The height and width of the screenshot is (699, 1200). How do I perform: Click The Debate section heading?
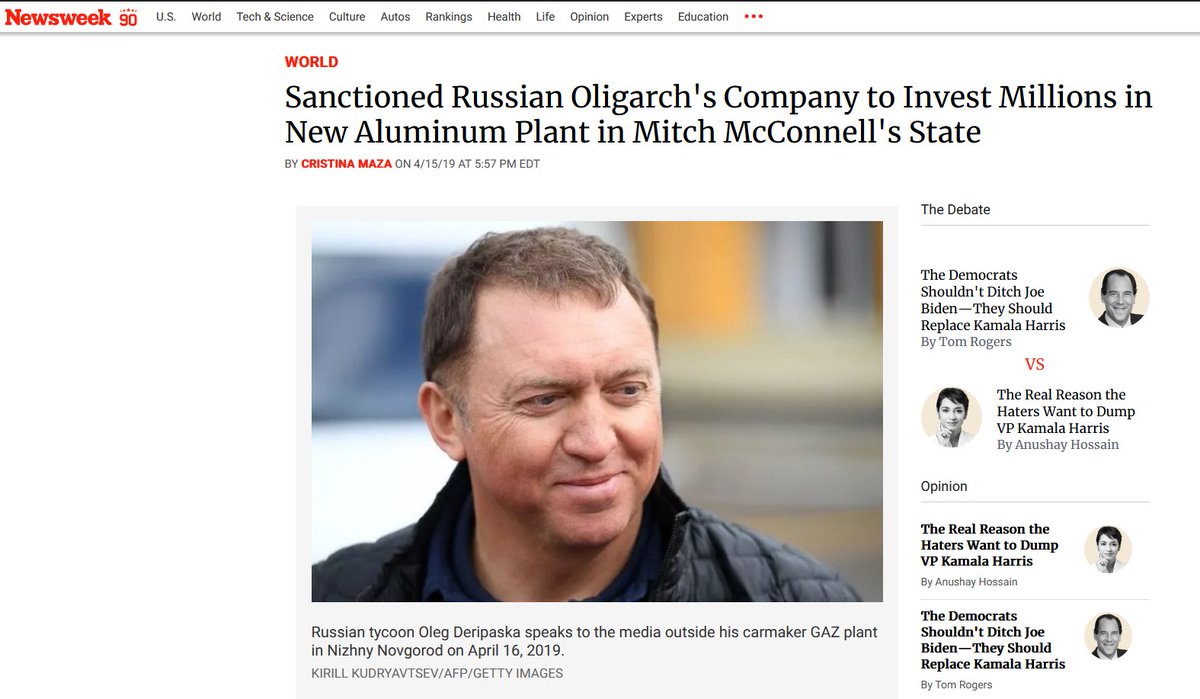[x=955, y=210]
